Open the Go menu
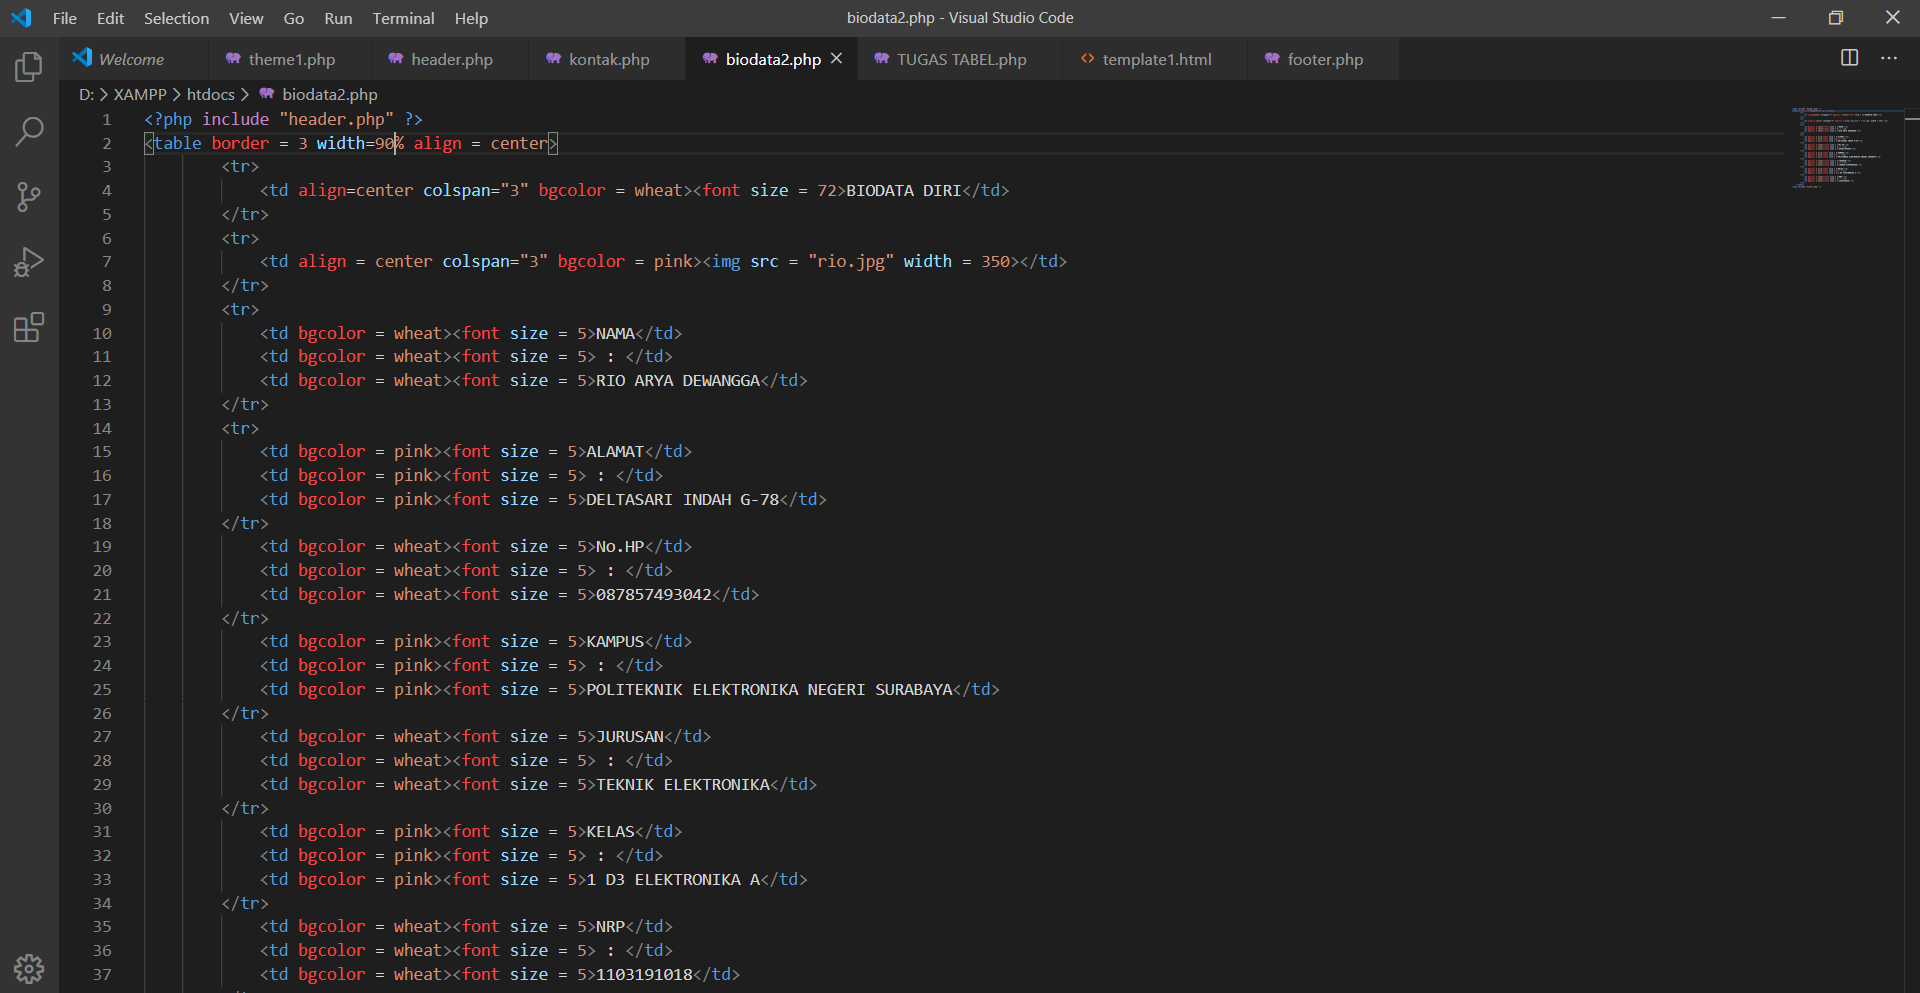1920x993 pixels. pos(294,18)
